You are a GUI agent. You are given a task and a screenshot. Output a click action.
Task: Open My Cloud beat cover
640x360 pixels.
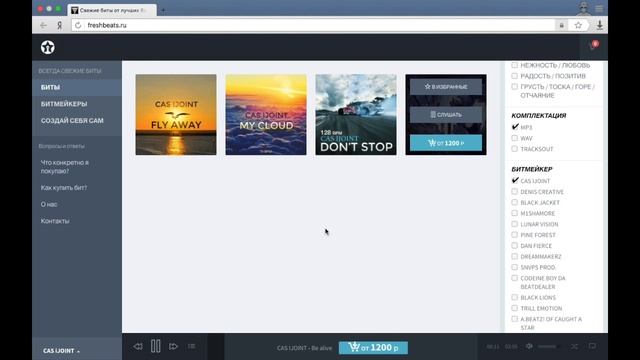click(x=266, y=115)
